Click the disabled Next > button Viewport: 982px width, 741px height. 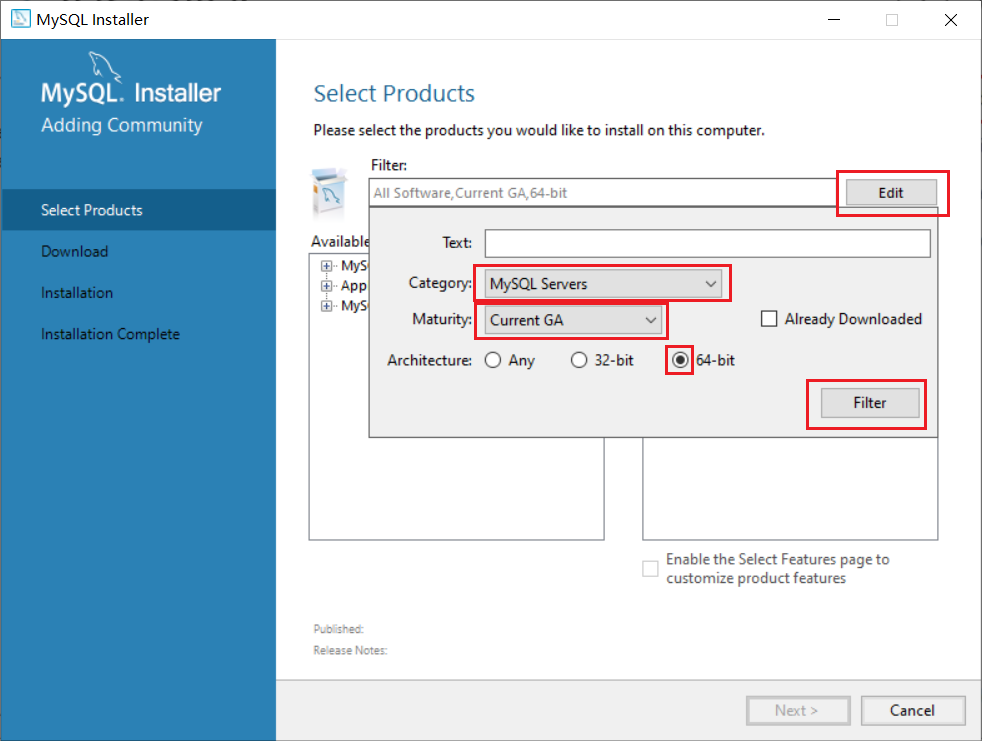pos(798,710)
